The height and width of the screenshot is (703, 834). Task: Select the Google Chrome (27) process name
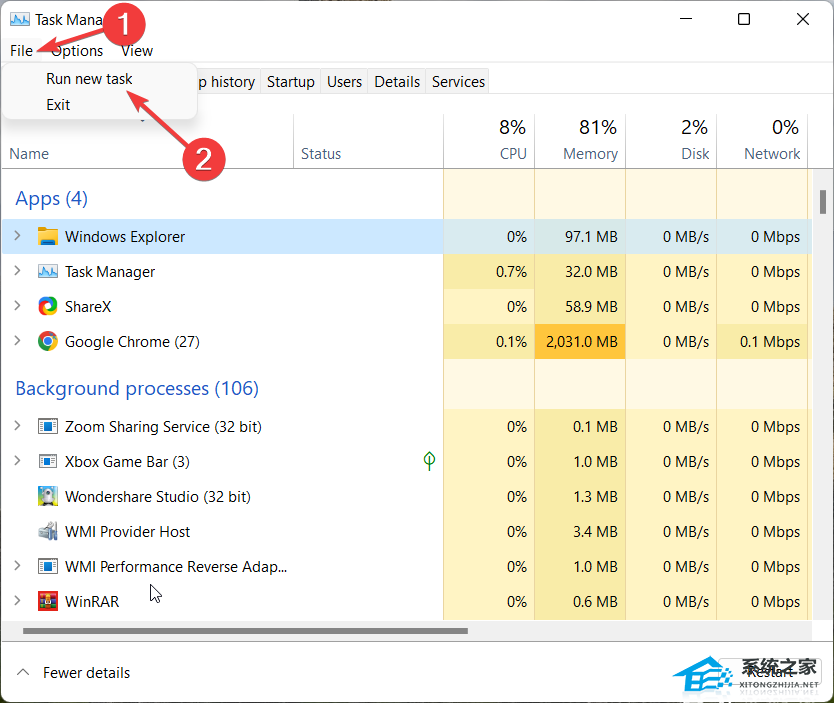[x=132, y=341]
